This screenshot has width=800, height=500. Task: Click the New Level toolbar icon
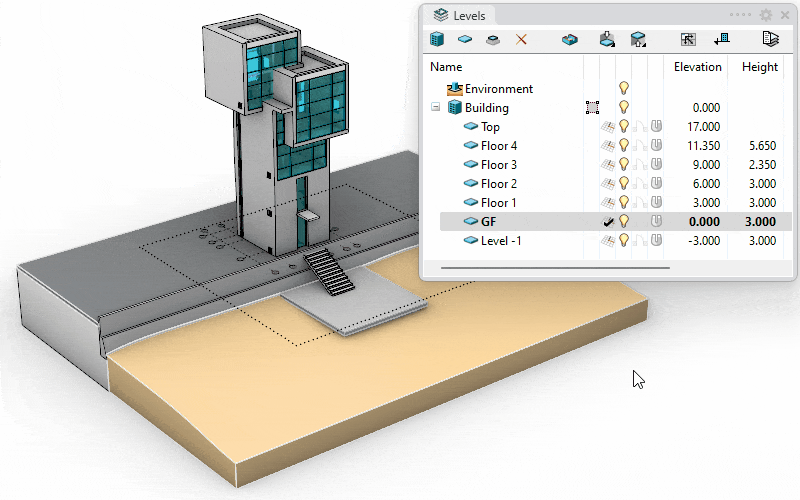[x=465, y=39]
